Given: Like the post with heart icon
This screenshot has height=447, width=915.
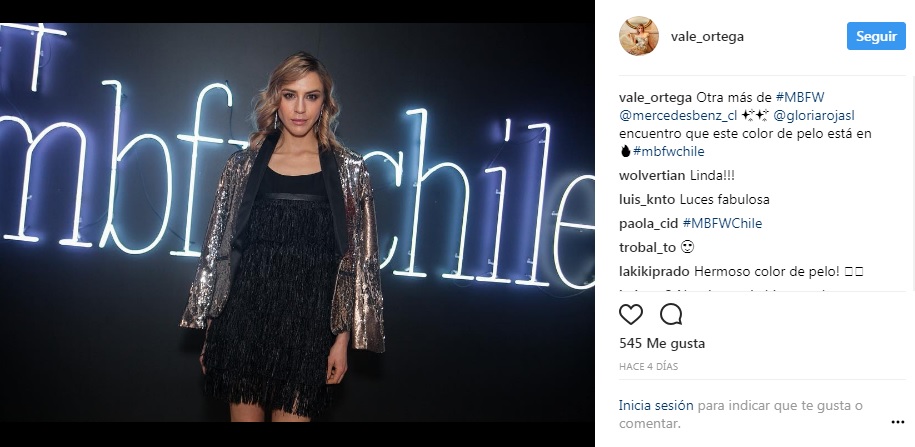Looking at the screenshot, I should pyautogui.click(x=630, y=315).
